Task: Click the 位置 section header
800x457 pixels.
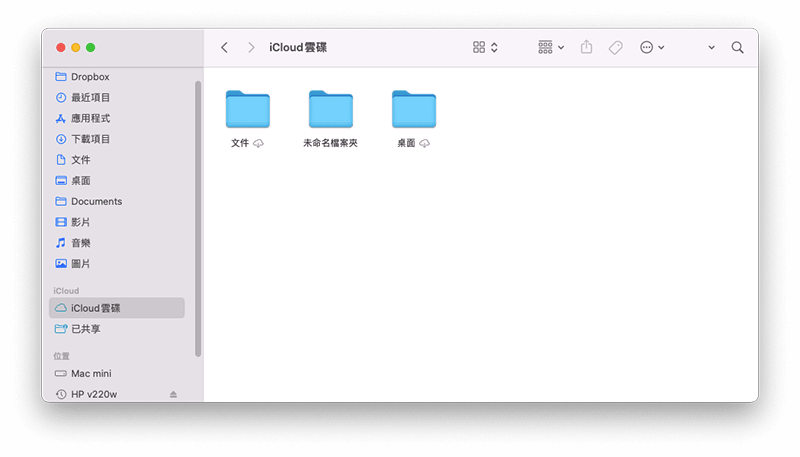Action: click(61, 356)
